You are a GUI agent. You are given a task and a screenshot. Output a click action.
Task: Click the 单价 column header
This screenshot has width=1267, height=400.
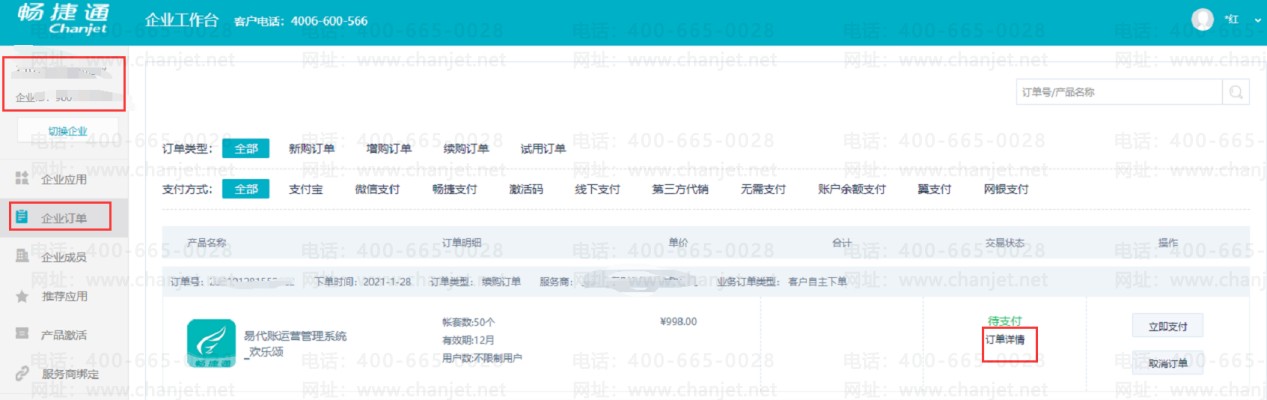tap(679, 243)
